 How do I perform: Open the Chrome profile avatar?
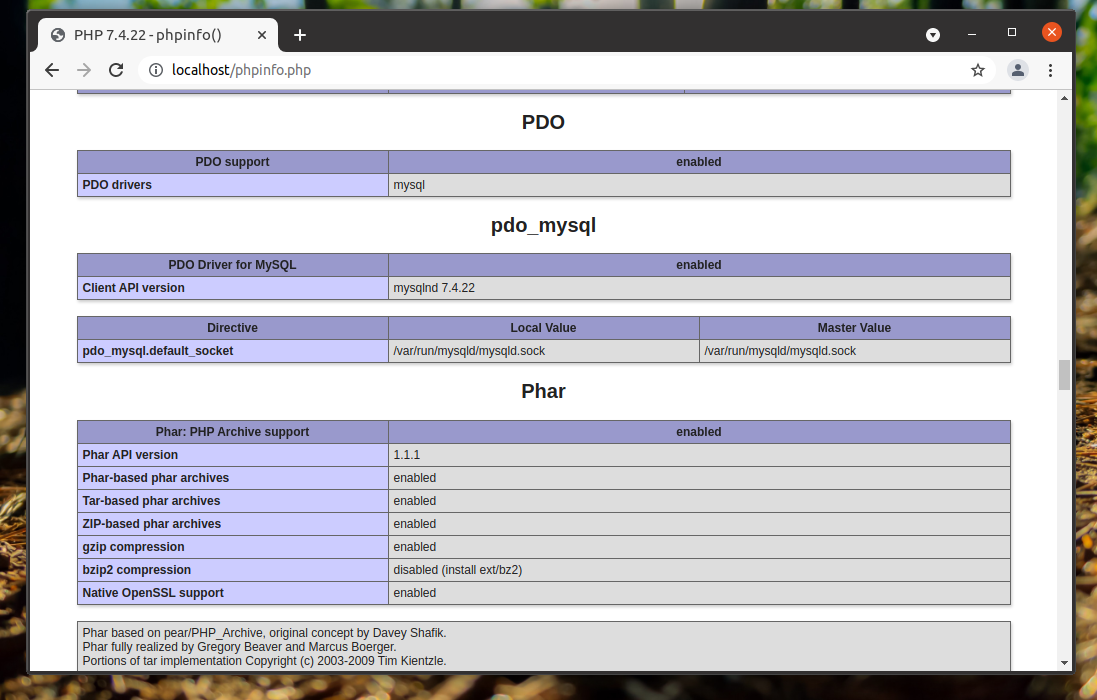[x=1017, y=70]
